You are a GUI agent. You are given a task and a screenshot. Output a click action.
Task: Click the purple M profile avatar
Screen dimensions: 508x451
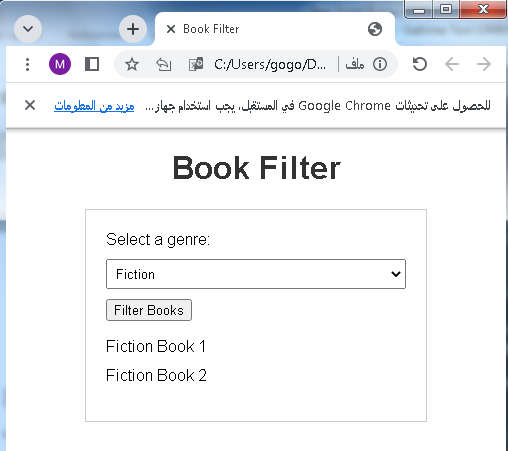[x=60, y=64]
